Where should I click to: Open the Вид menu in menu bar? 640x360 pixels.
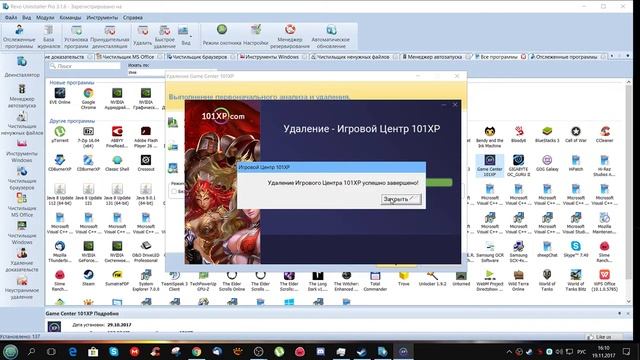(x=27, y=18)
